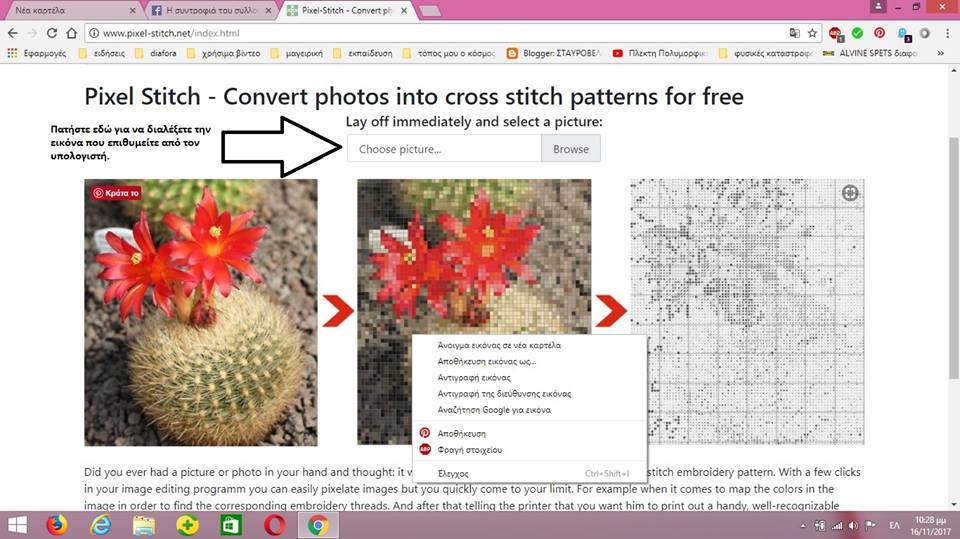Screen dimensions: 960x539
Task: Click the Browse button
Action: 571,149
